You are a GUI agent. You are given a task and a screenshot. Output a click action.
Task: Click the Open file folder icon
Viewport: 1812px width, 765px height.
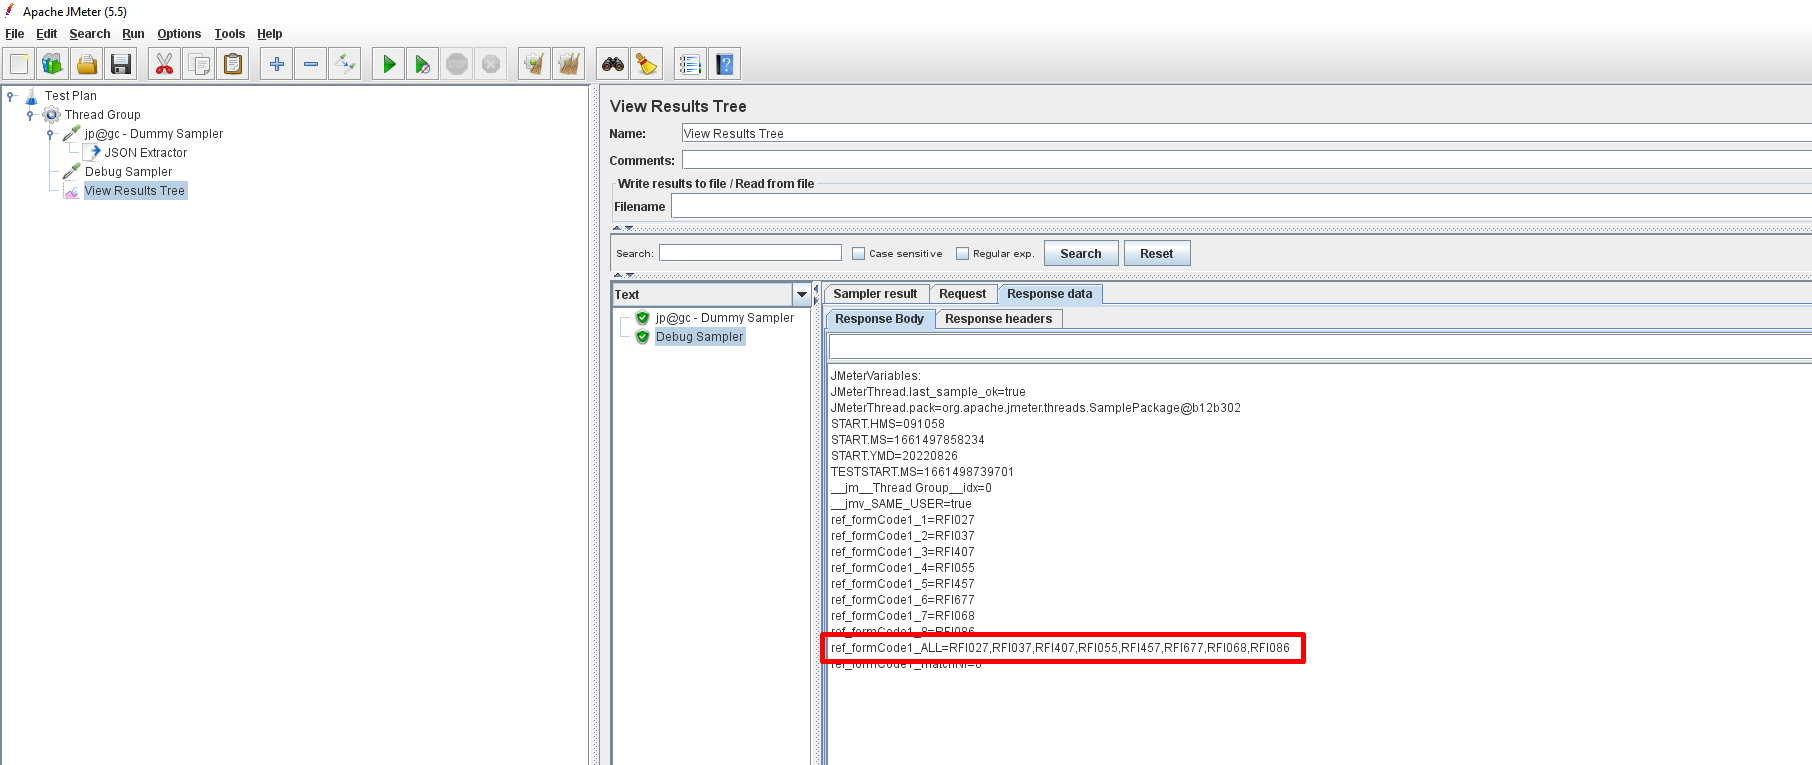[x=87, y=64]
